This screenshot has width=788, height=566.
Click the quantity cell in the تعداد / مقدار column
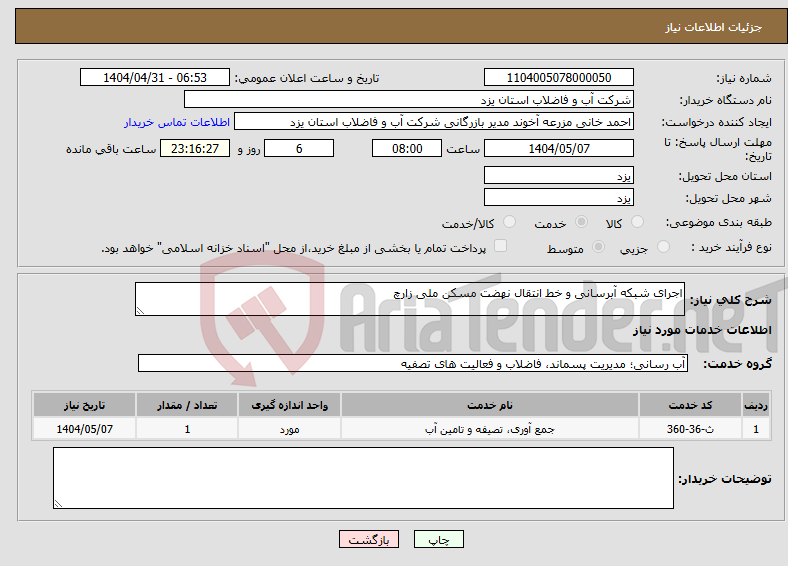(x=187, y=429)
